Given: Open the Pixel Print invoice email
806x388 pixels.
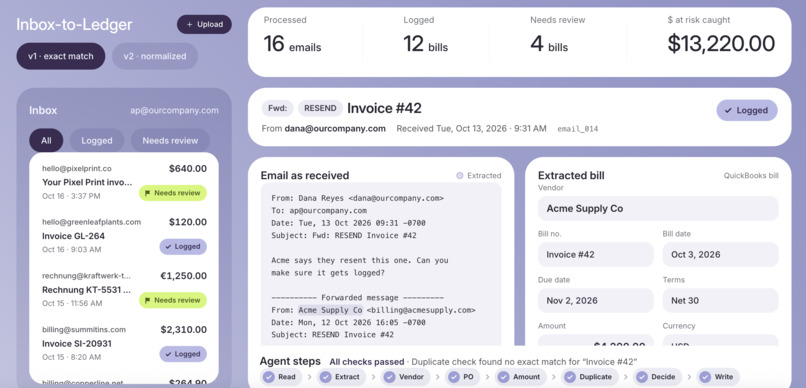Looking at the screenshot, I should tap(124, 182).
